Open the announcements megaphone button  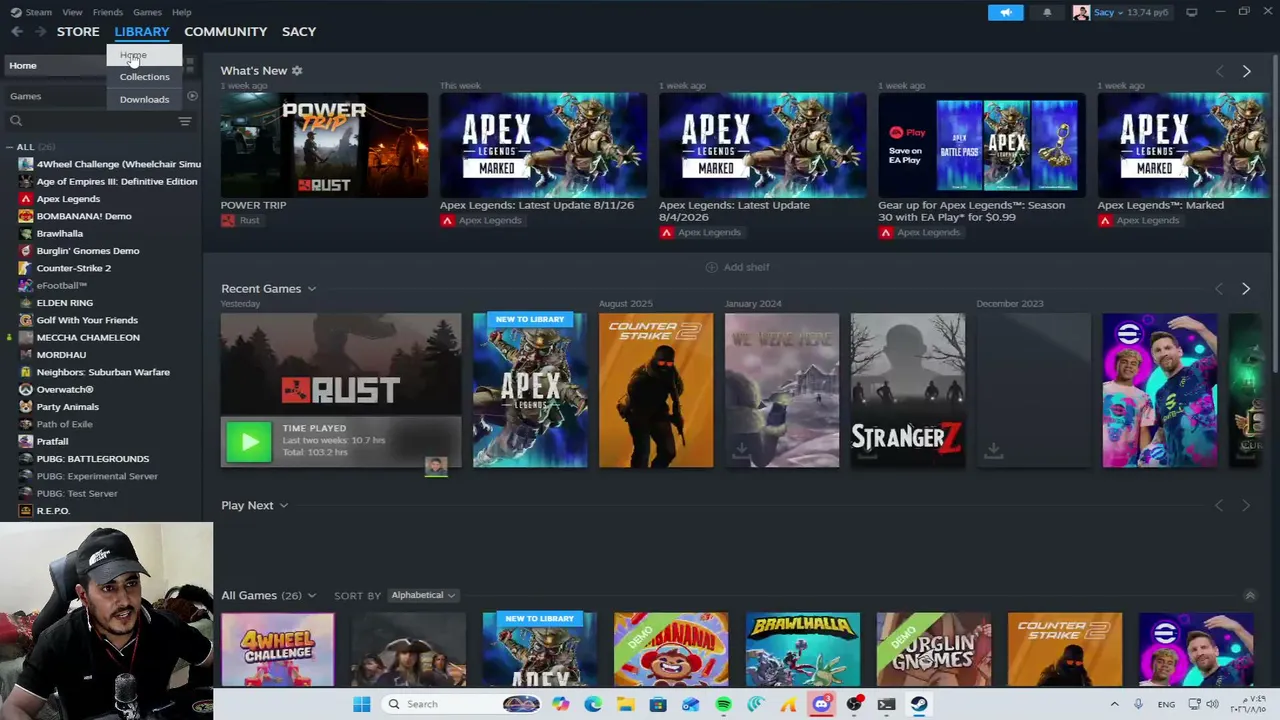1006,12
